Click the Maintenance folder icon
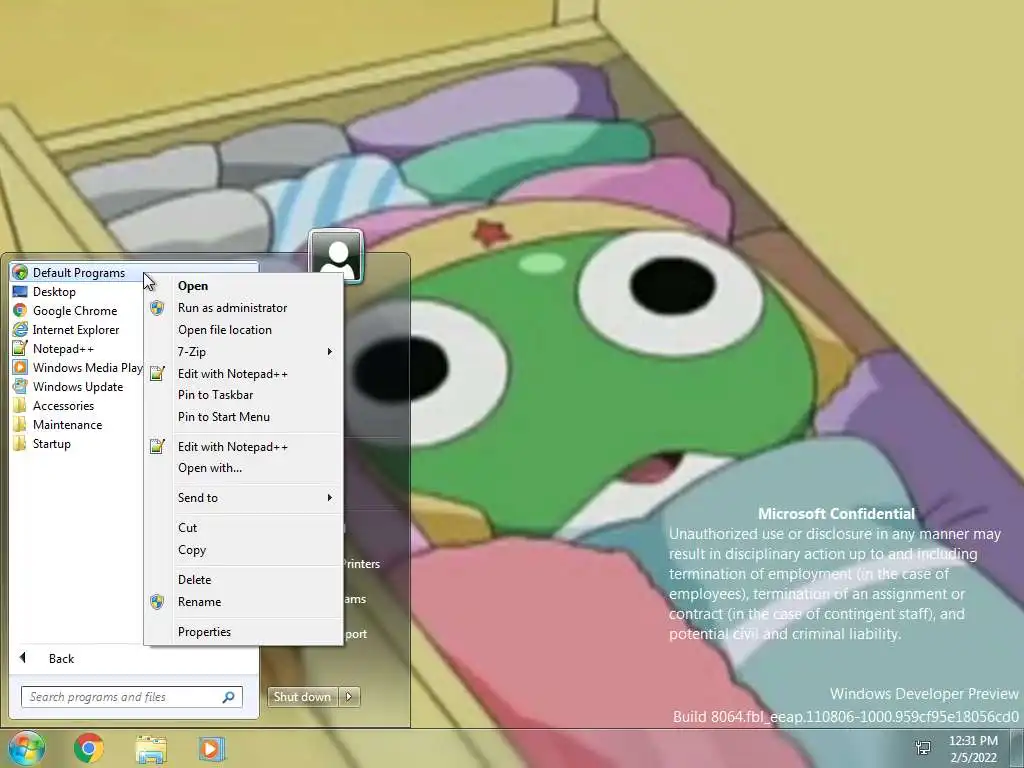 click(20, 424)
